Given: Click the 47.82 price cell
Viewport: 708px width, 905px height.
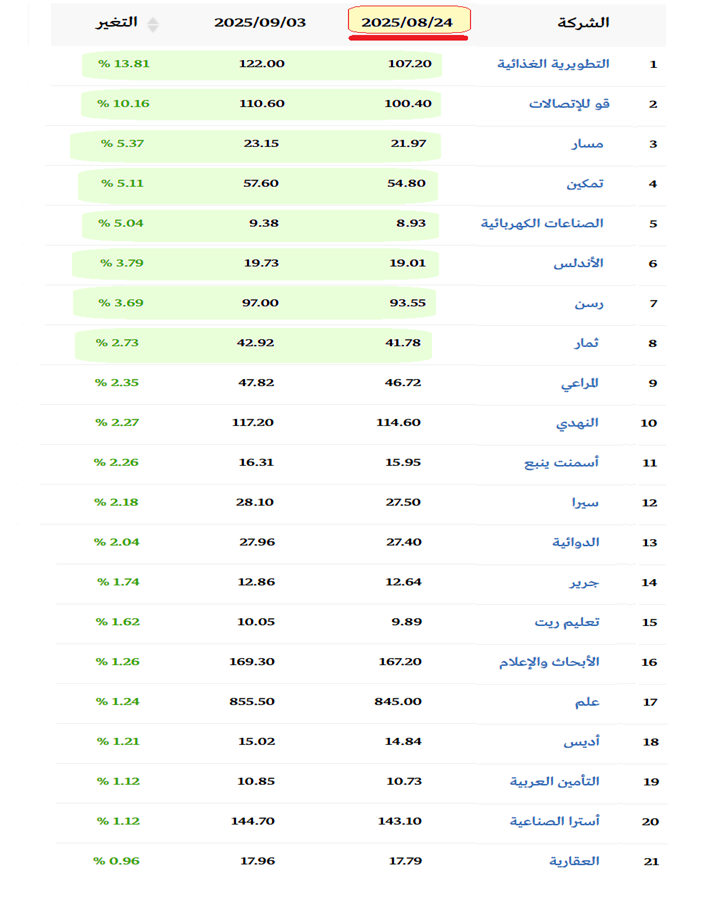Looking at the screenshot, I should click(256, 382).
